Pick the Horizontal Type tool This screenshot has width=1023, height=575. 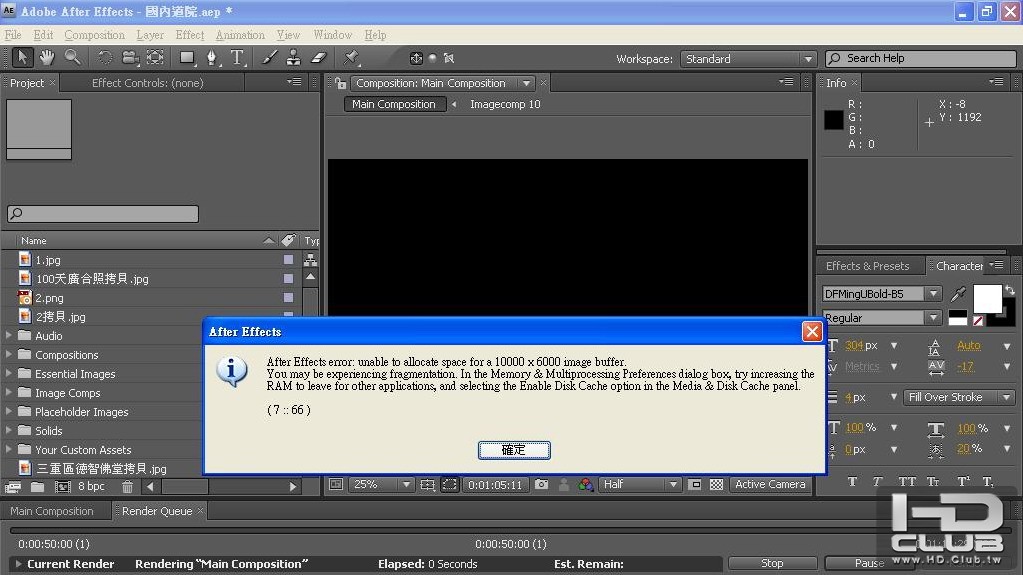237,58
